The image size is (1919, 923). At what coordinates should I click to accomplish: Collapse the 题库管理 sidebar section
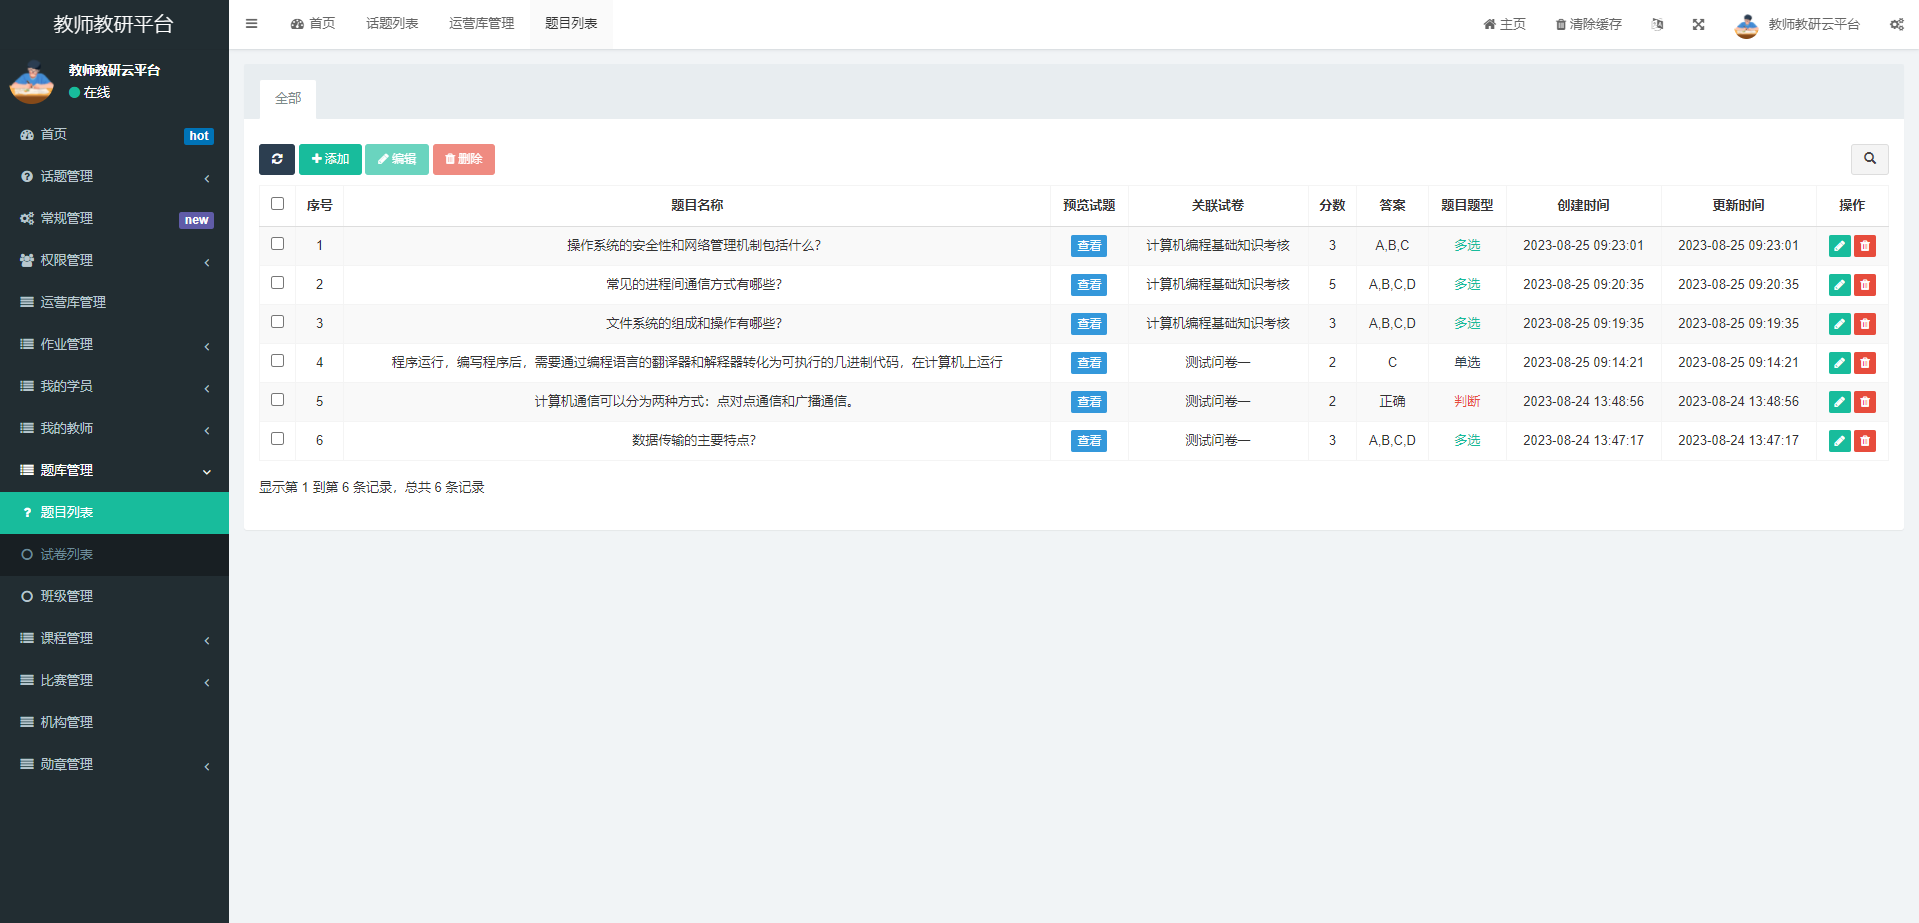click(x=114, y=470)
